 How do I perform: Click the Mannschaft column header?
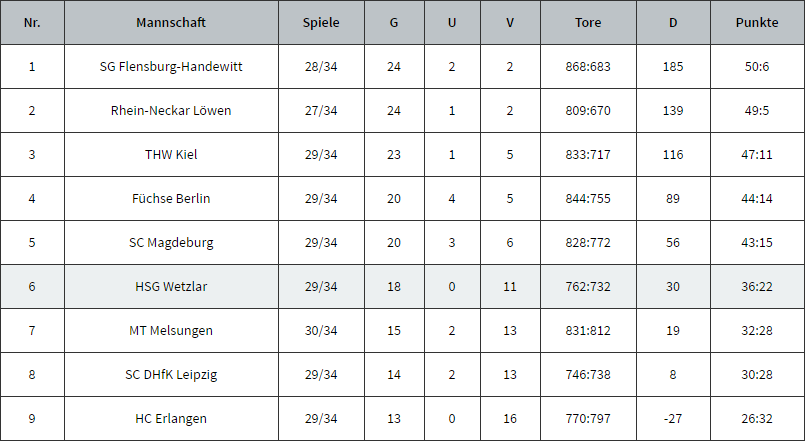pyautogui.click(x=171, y=23)
